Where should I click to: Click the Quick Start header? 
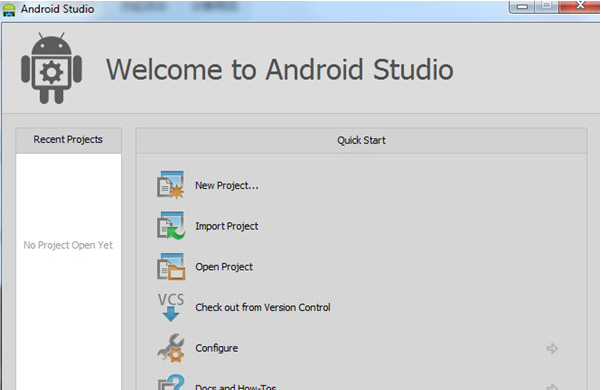tap(361, 140)
